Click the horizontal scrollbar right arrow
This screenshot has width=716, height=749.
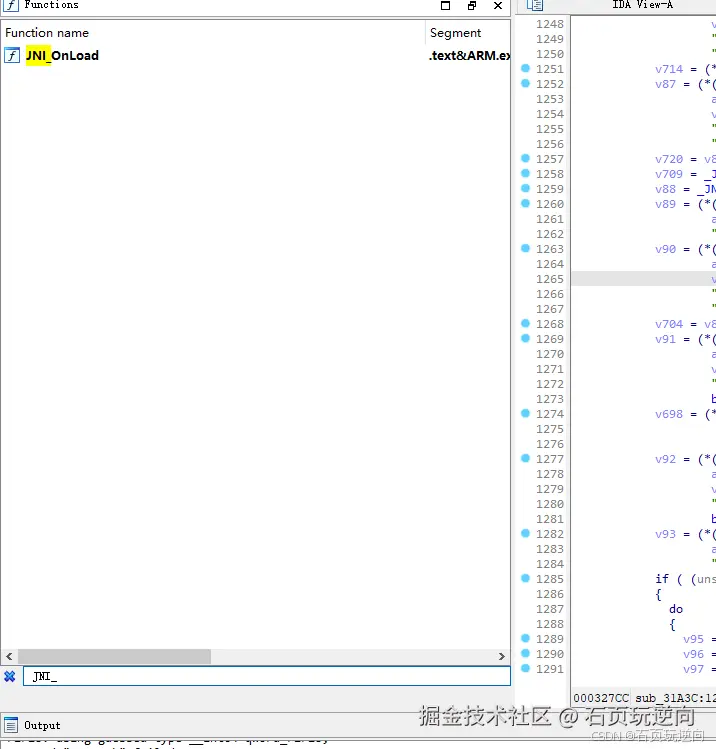click(502, 656)
